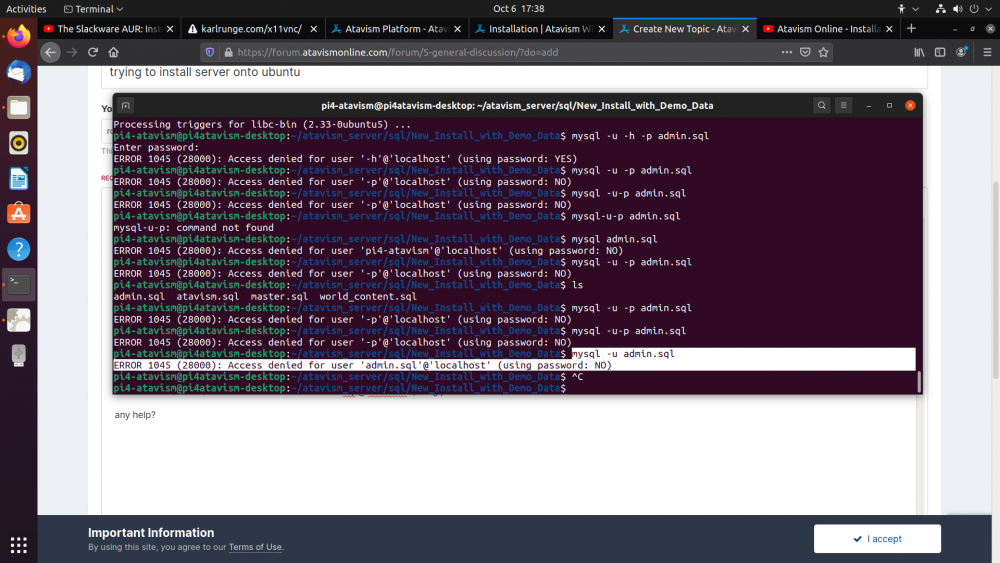Image resolution: width=1000 pixels, height=563 pixels.
Task: Open Activities overview
Action: point(26,9)
